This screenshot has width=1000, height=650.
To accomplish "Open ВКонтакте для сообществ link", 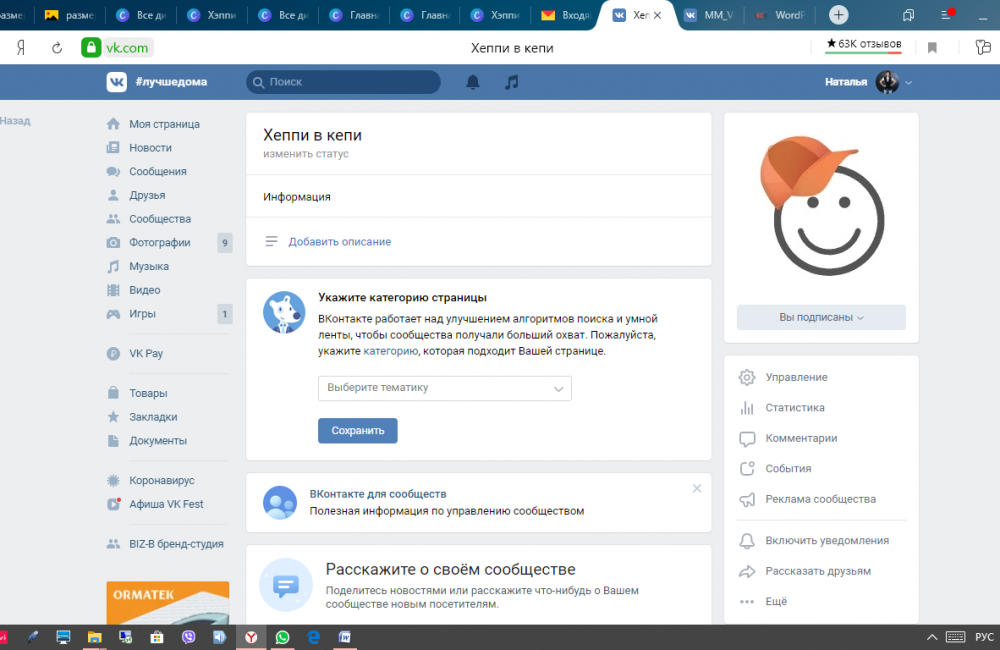I will point(378,494).
